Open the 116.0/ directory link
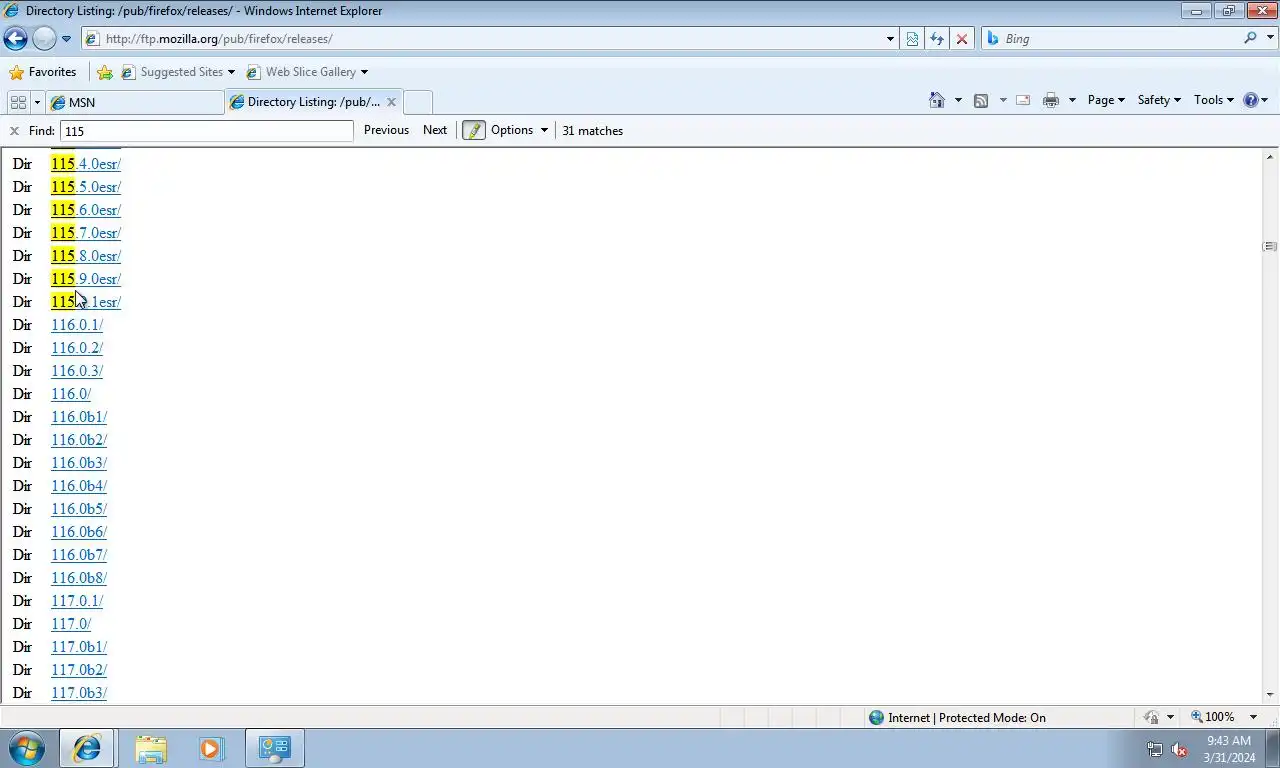Image resolution: width=1280 pixels, height=768 pixels. tap(71, 394)
